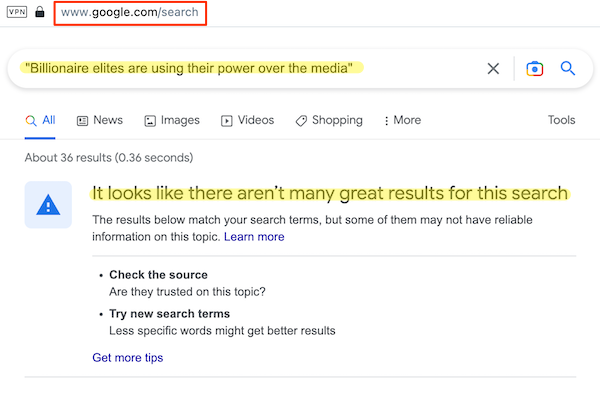
Task: Follow the Get more tips link
Action: [128, 358]
